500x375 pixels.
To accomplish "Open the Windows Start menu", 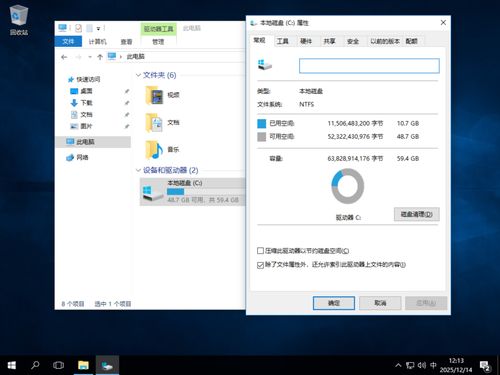I will click(12, 365).
